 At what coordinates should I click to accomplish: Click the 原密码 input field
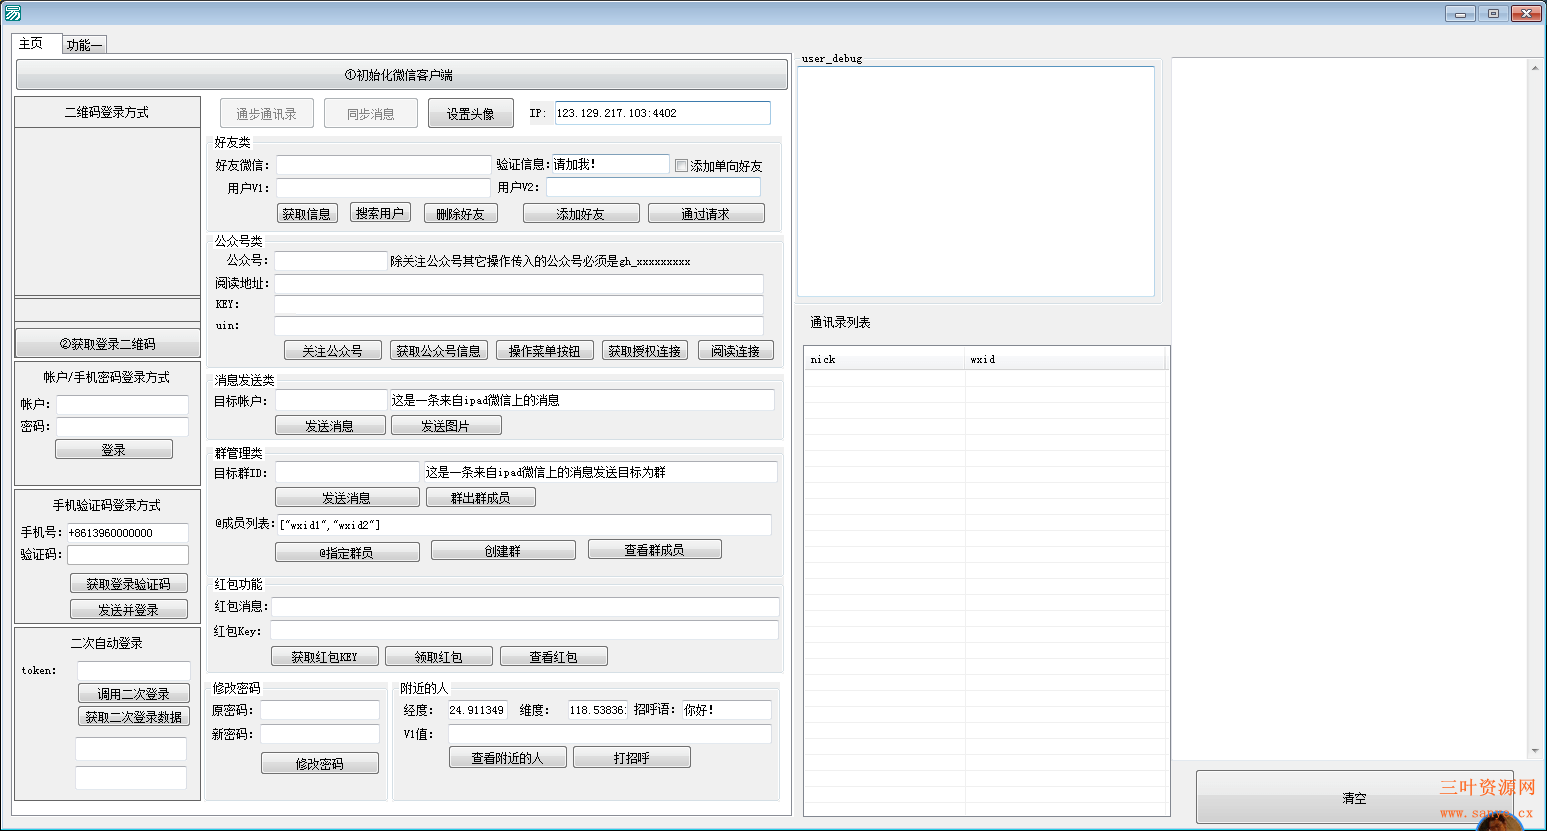pyautogui.click(x=320, y=710)
